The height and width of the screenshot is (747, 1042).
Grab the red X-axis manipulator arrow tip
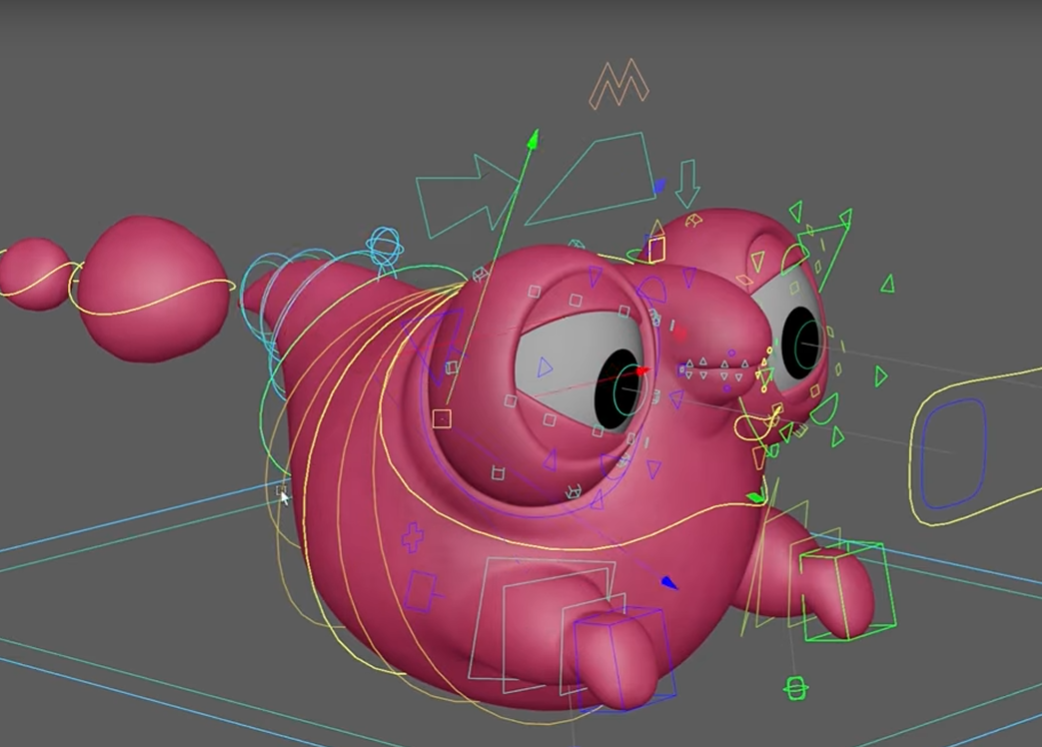640,372
